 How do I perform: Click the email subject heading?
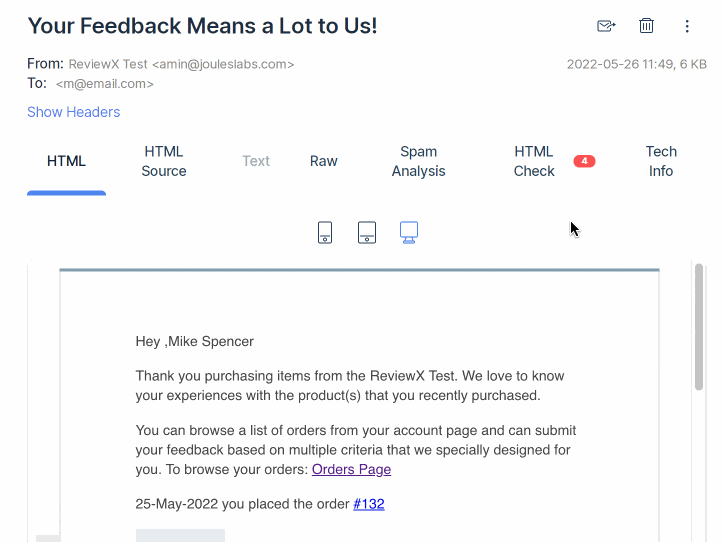(x=202, y=26)
